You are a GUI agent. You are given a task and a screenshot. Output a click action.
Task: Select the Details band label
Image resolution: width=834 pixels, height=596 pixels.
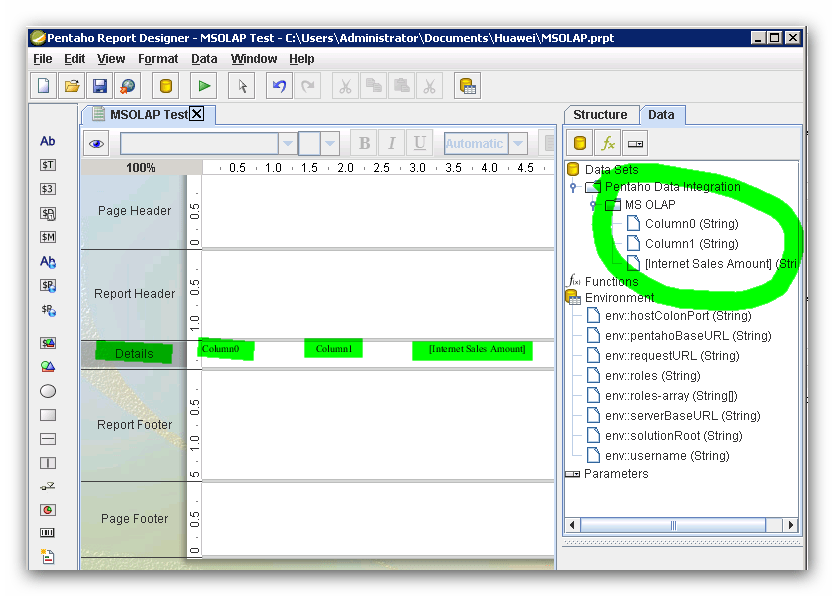pyautogui.click(x=134, y=354)
